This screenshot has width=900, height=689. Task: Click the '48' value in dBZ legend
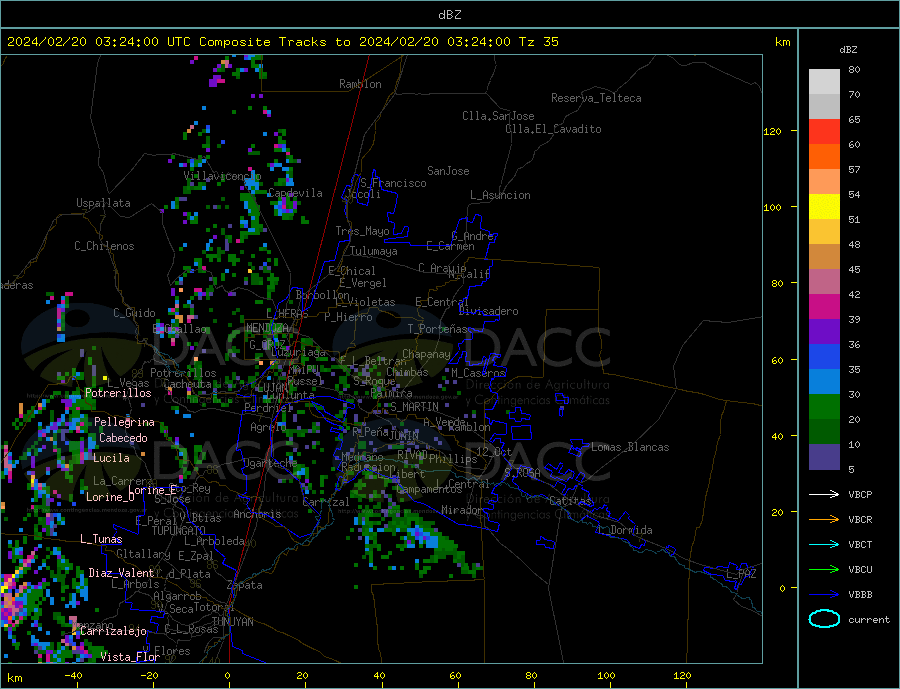click(854, 245)
